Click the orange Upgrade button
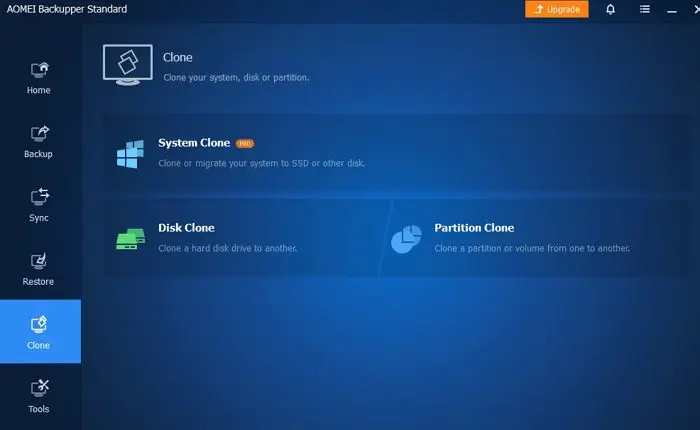The height and width of the screenshot is (430, 700). click(557, 9)
